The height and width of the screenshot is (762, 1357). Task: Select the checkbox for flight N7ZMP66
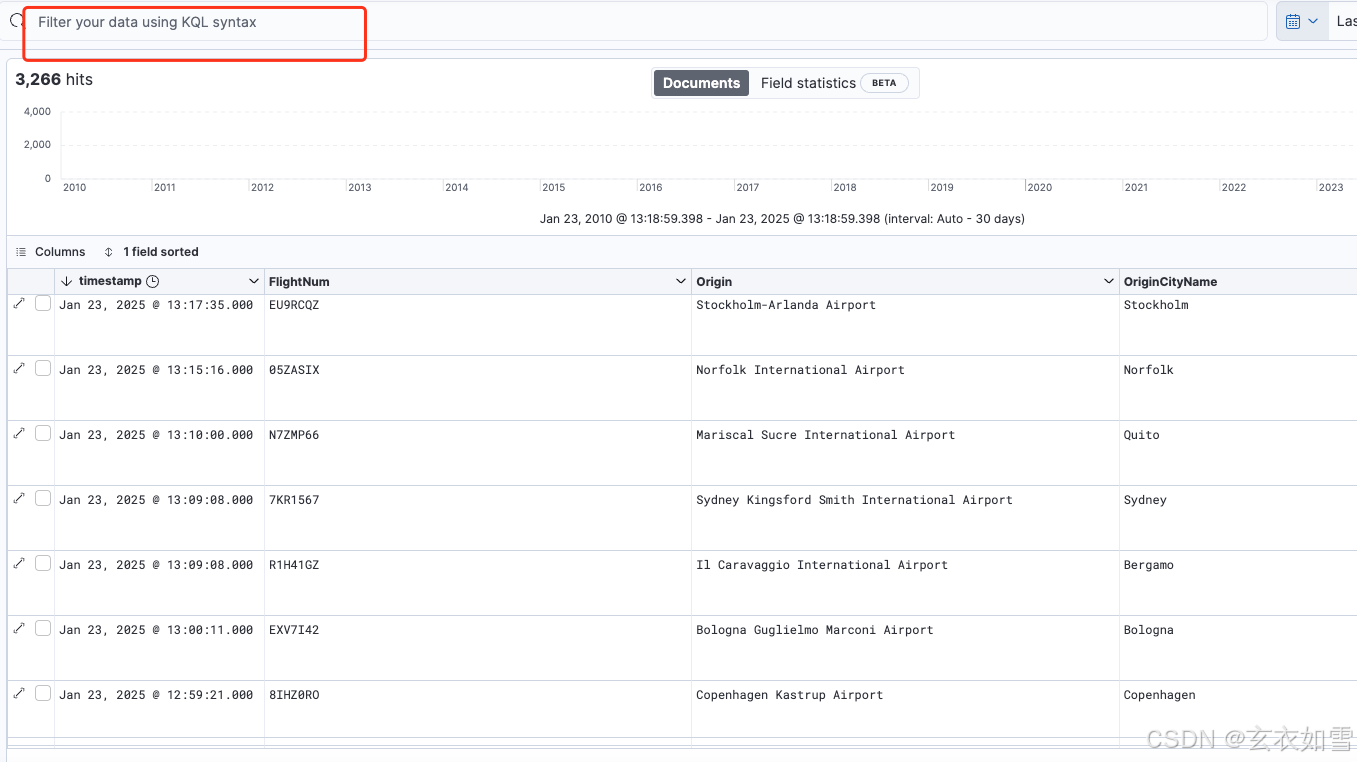(x=43, y=433)
